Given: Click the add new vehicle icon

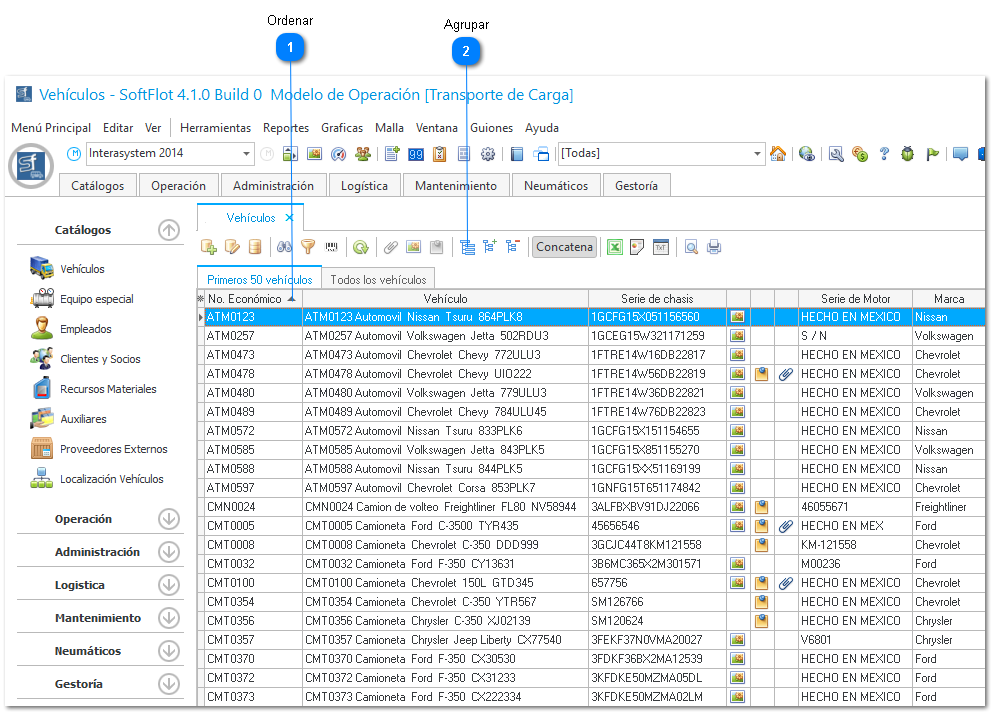Looking at the screenshot, I should 209,247.
